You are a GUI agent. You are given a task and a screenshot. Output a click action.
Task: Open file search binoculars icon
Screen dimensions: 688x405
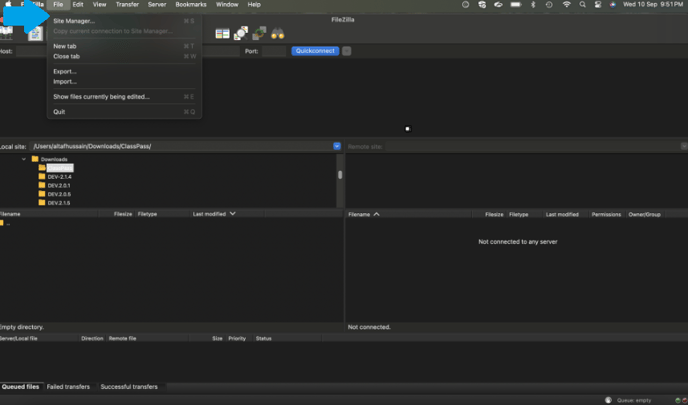(277, 33)
